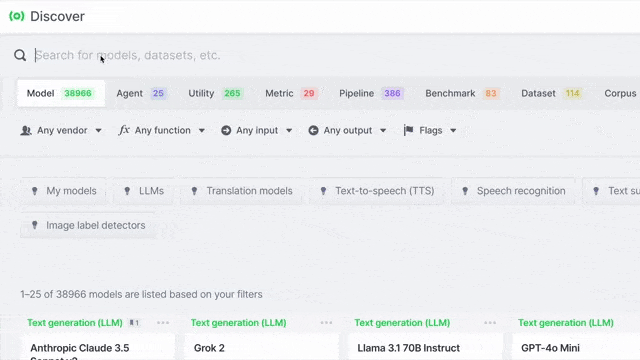Image resolution: width=640 pixels, height=360 pixels.
Task: Click Text generation (LLM) label above Grok 2
Action: (x=238, y=323)
